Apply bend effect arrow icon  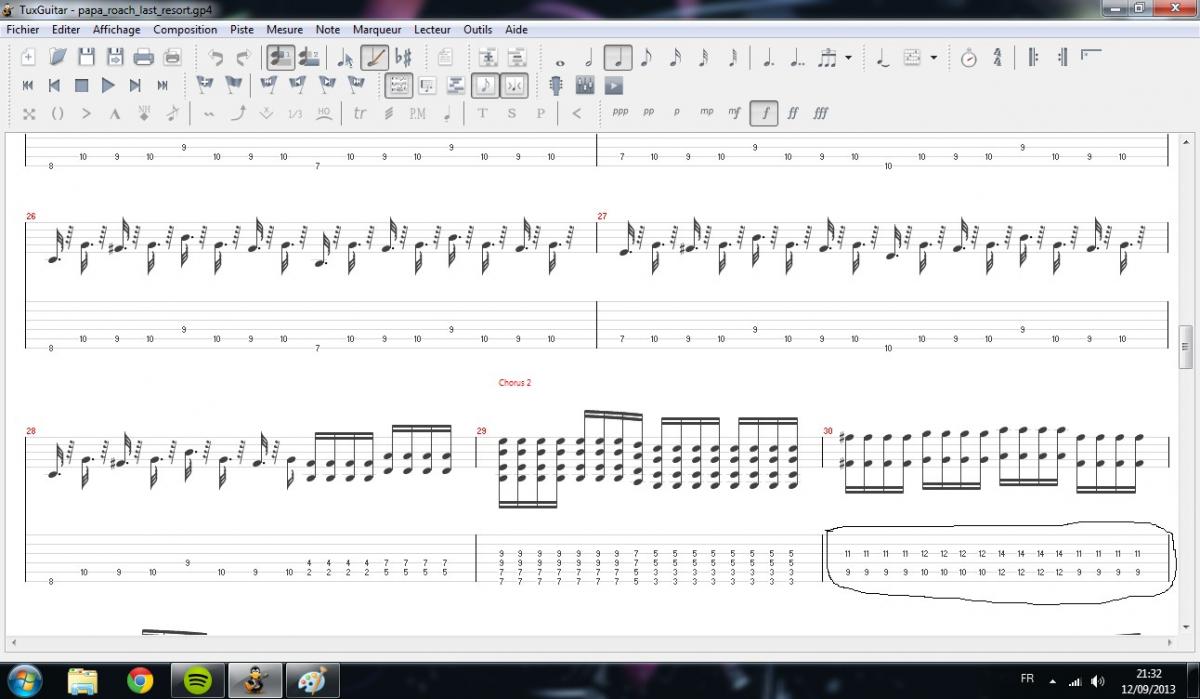click(237, 113)
